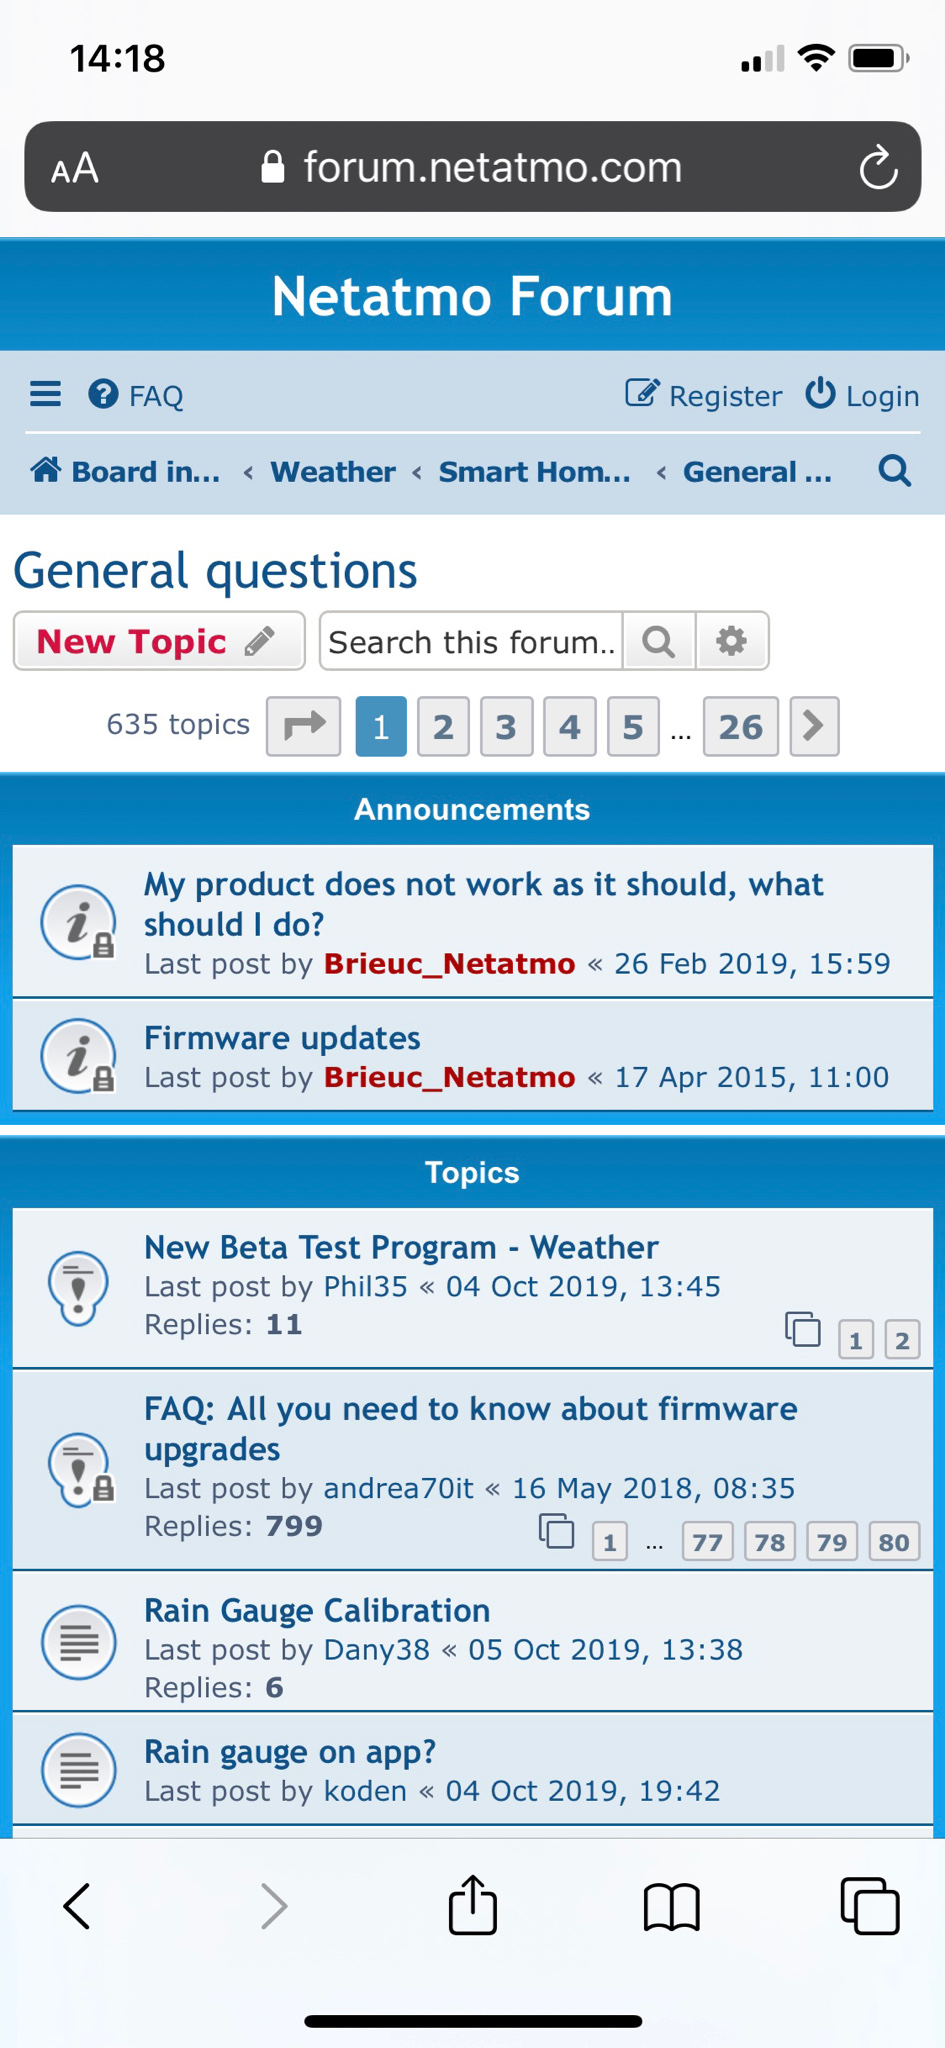
Task: Navigate to the Weather breadcrumb
Action: [x=333, y=471]
